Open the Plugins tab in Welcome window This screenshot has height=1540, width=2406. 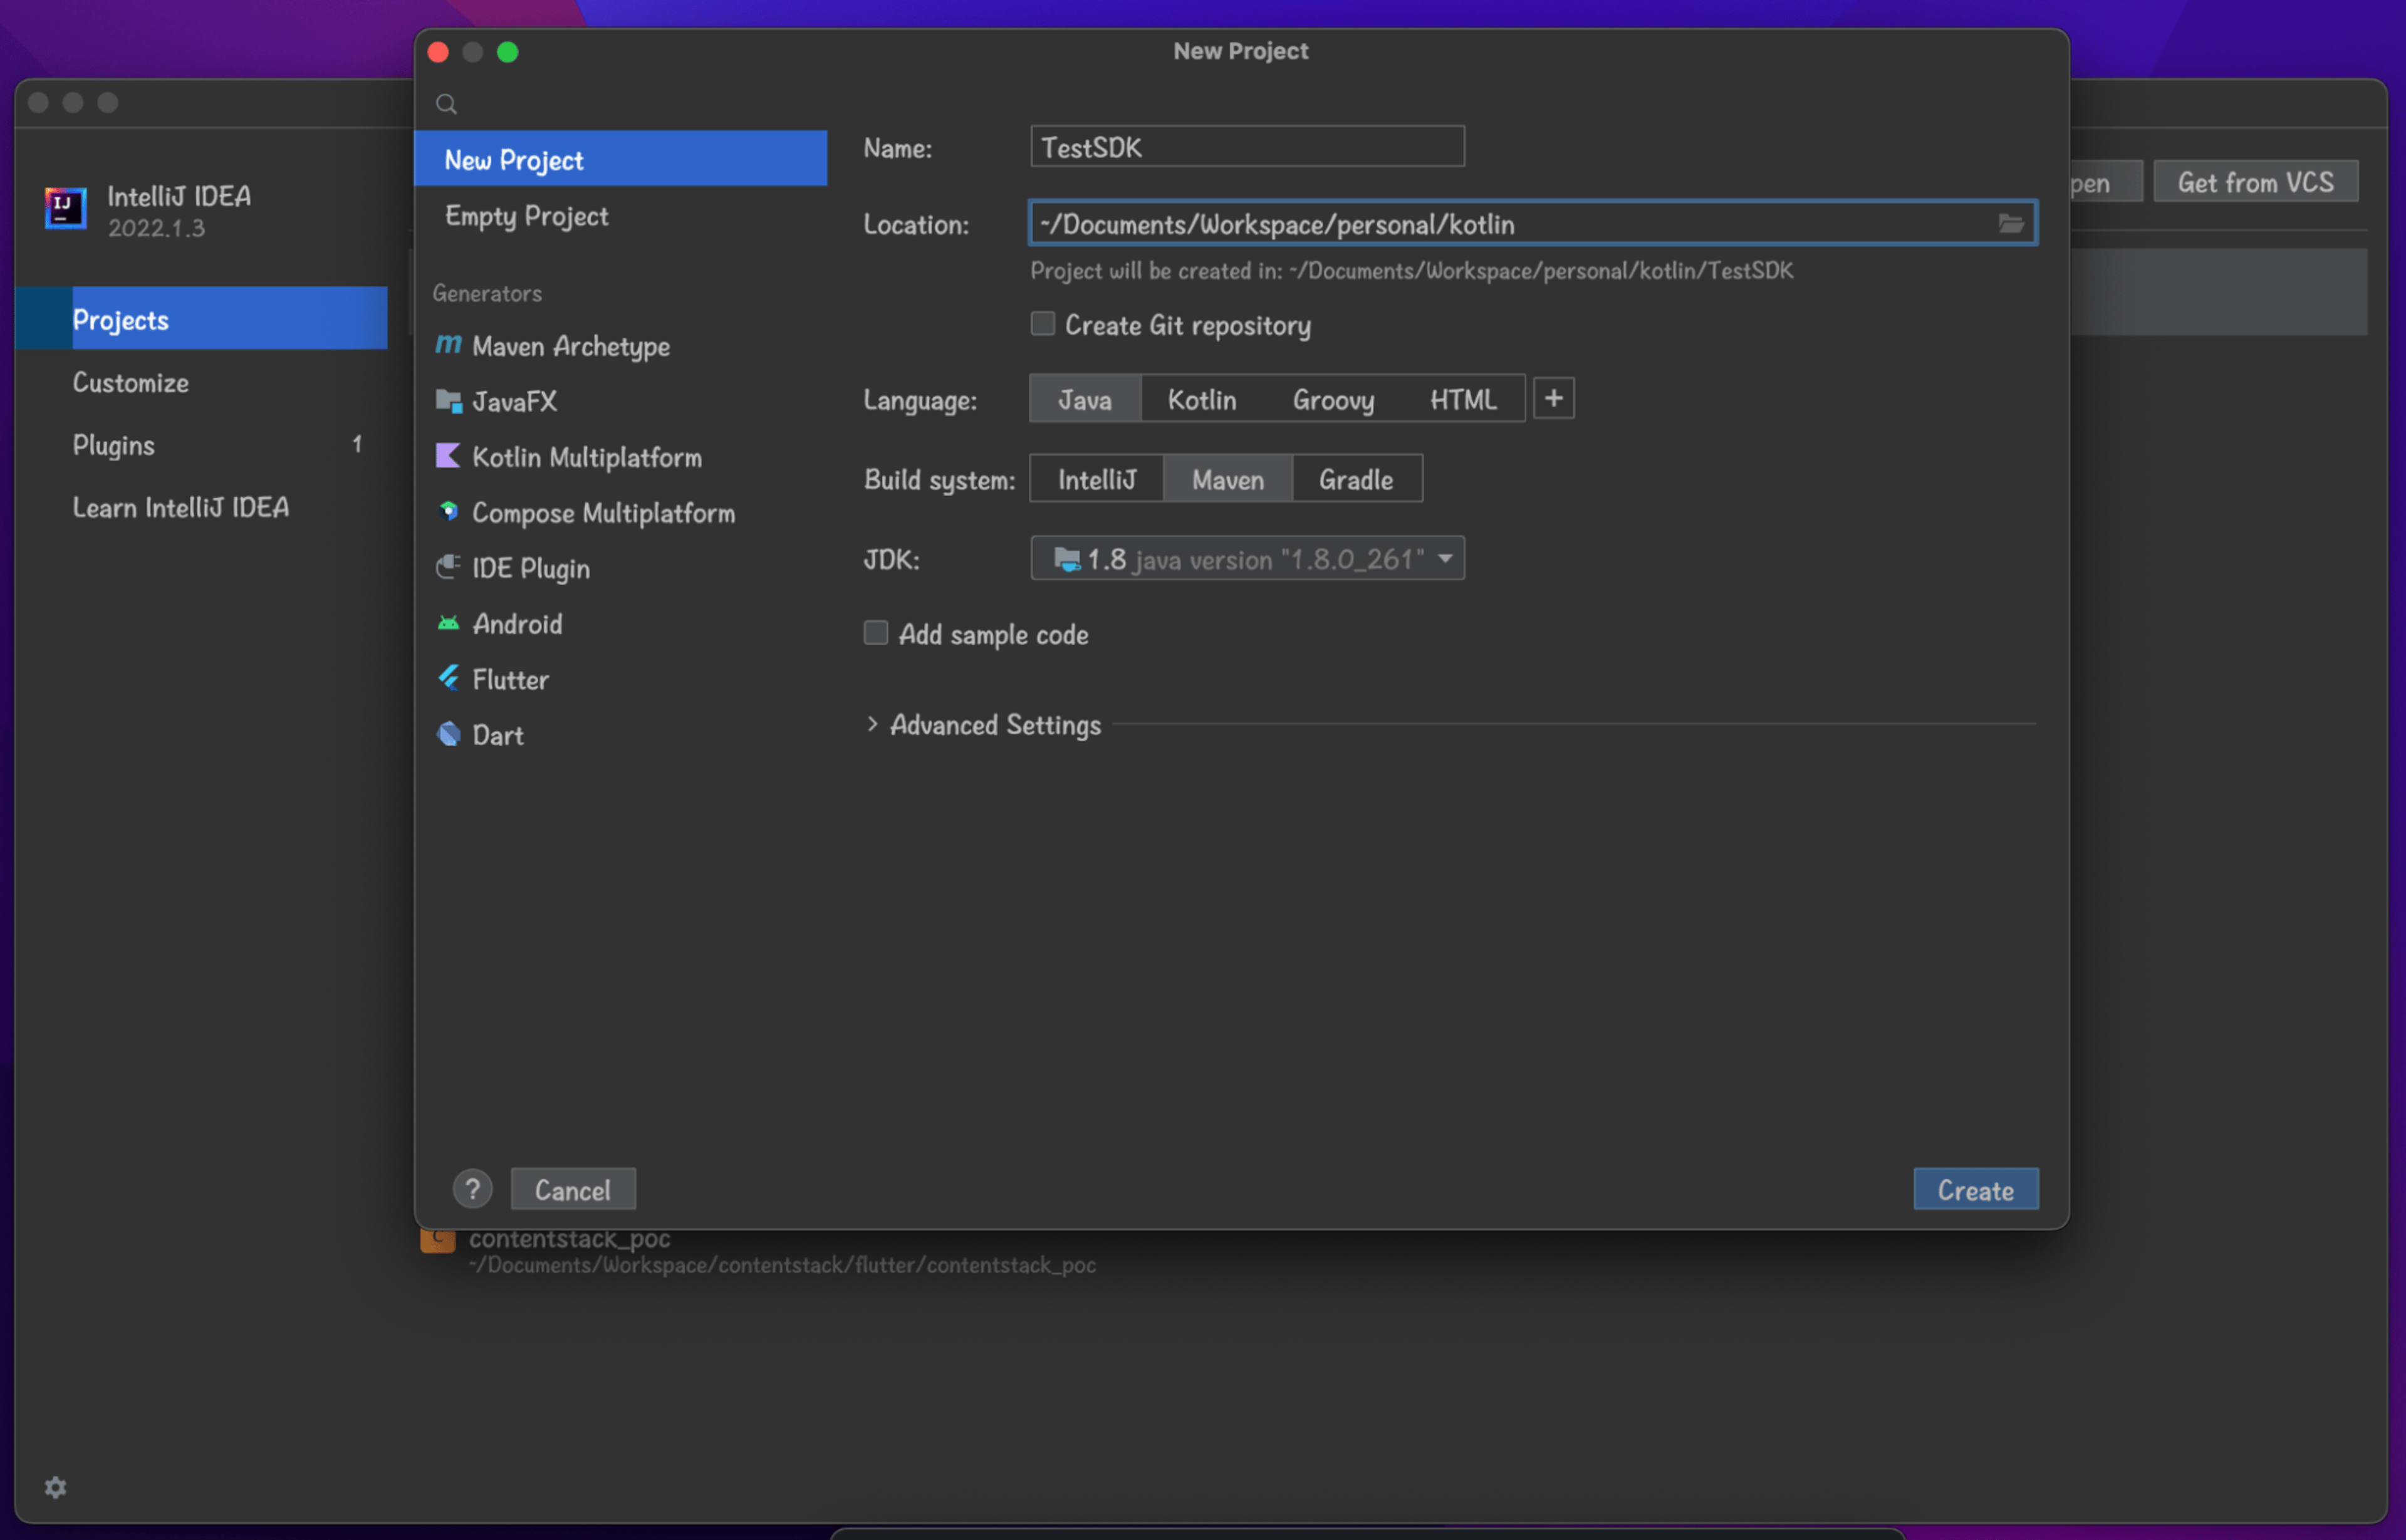coord(202,444)
